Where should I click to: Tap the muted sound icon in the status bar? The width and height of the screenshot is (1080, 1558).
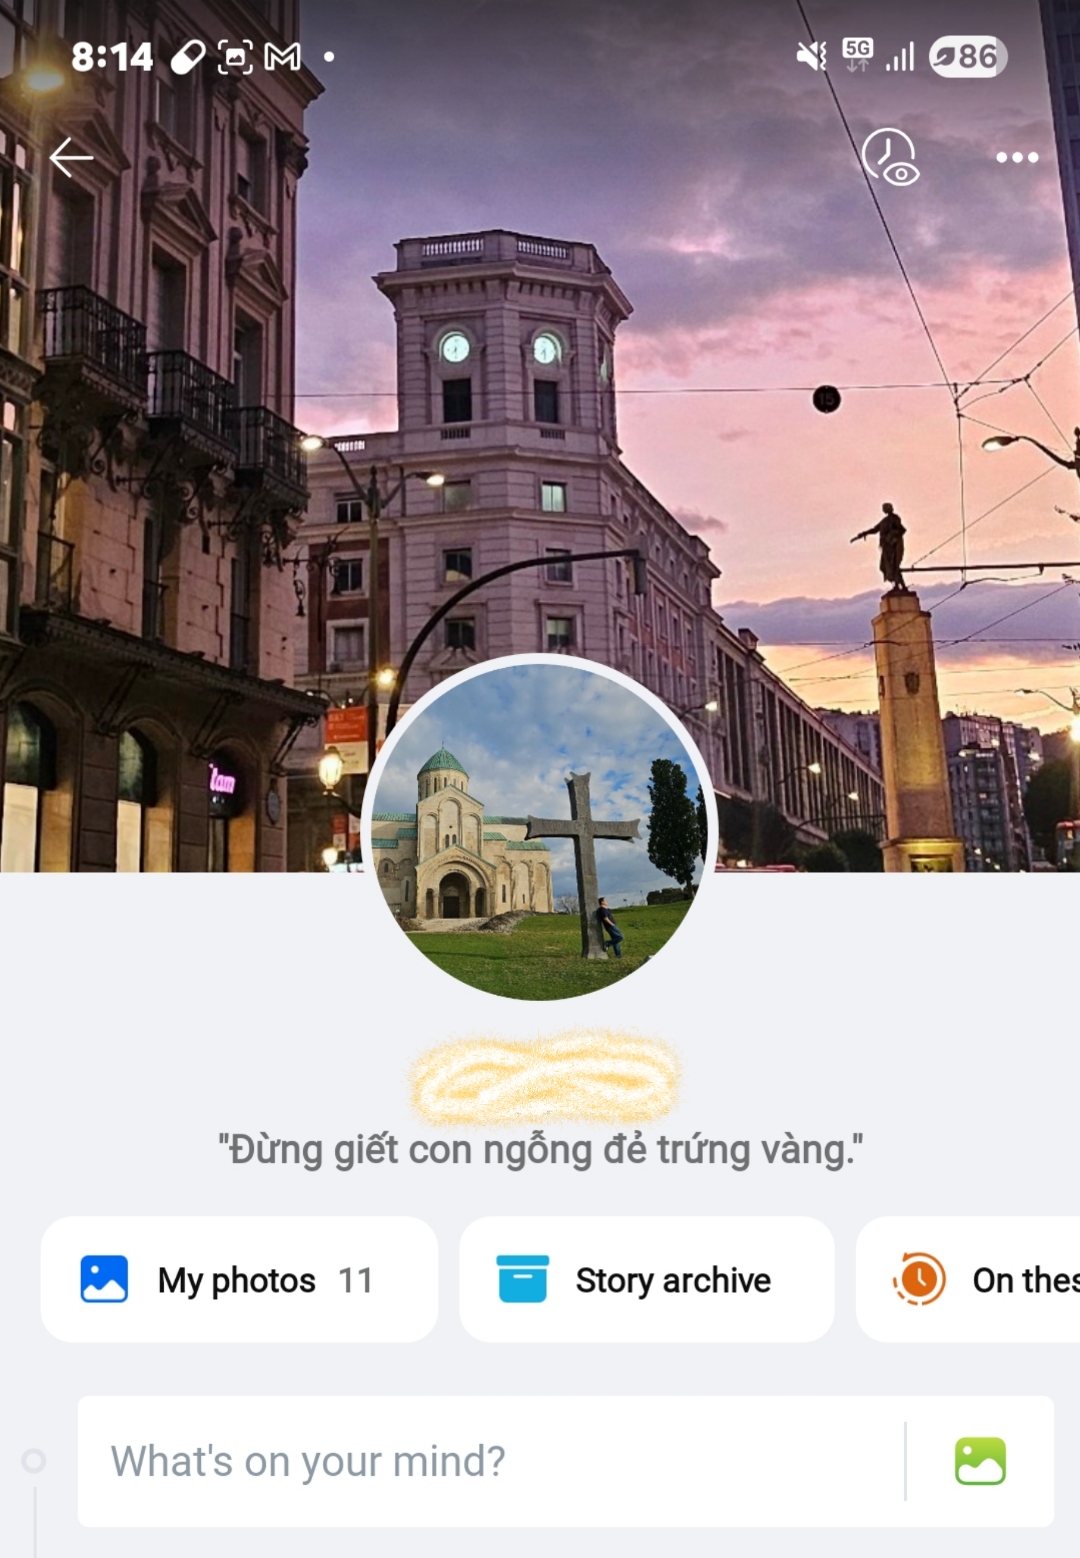coord(811,56)
